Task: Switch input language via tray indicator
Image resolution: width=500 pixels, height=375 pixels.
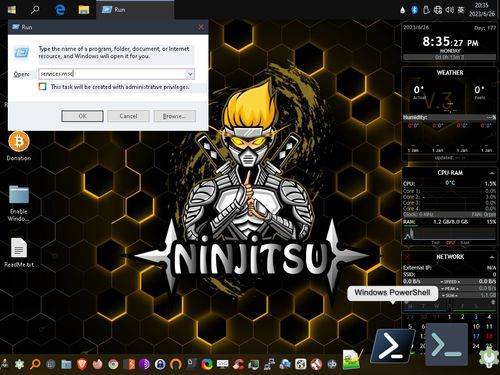Action: (461, 10)
